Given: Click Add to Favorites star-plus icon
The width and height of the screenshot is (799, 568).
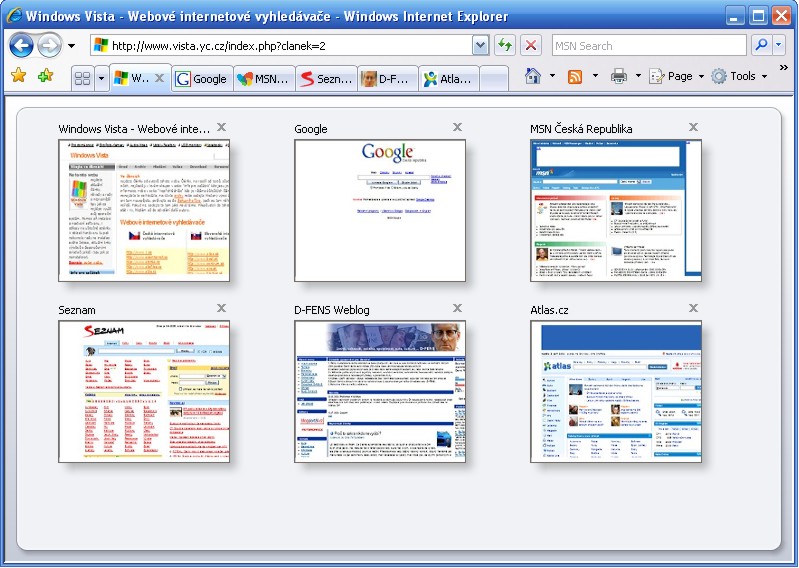Looking at the screenshot, I should pyautogui.click(x=45, y=76).
